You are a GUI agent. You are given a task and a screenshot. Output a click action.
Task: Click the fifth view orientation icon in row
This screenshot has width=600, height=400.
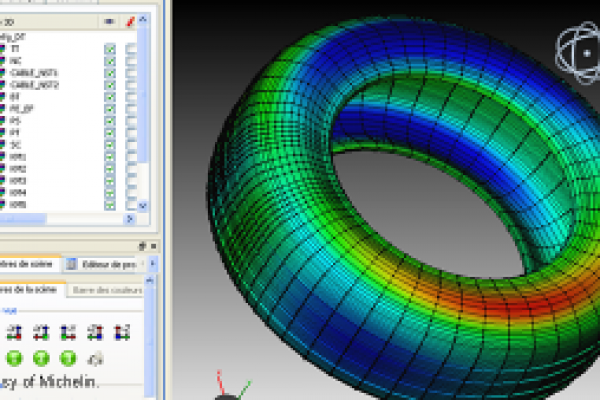(x=122, y=331)
